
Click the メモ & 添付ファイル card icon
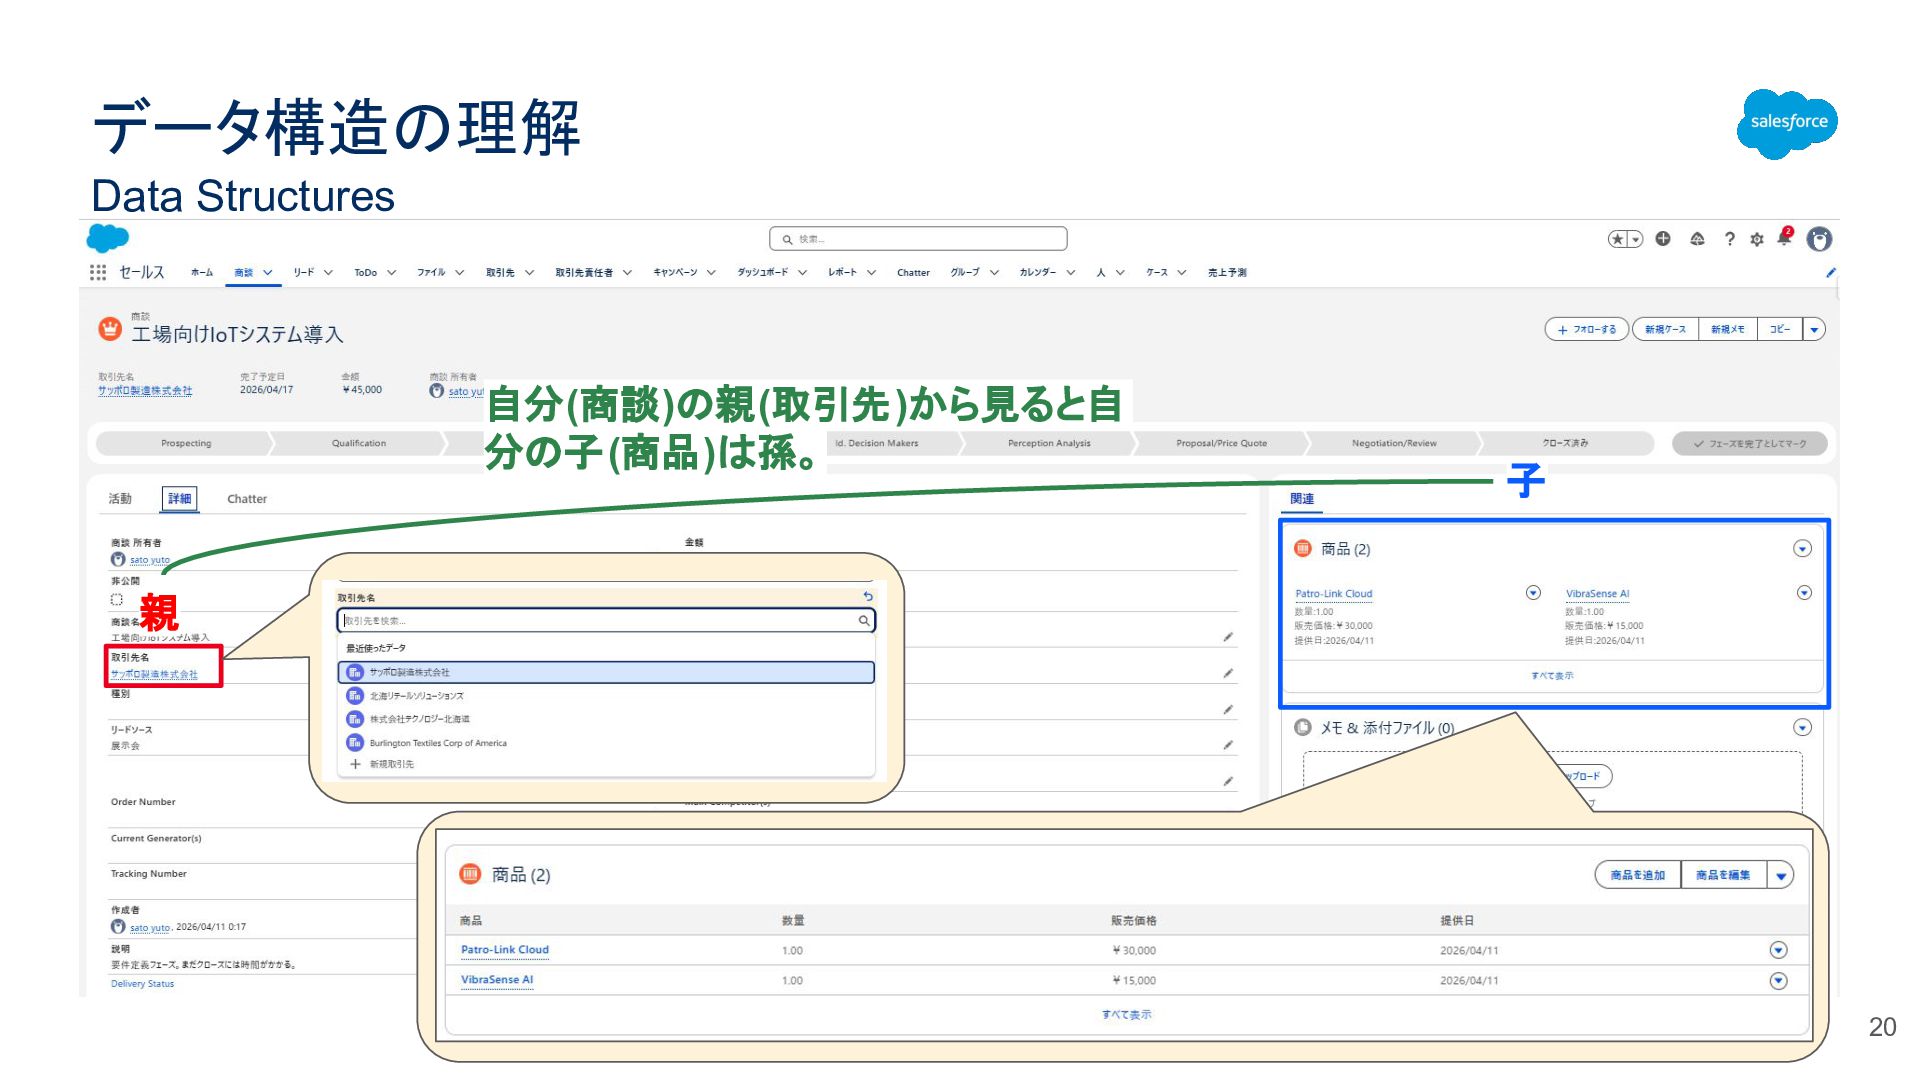point(1303,727)
